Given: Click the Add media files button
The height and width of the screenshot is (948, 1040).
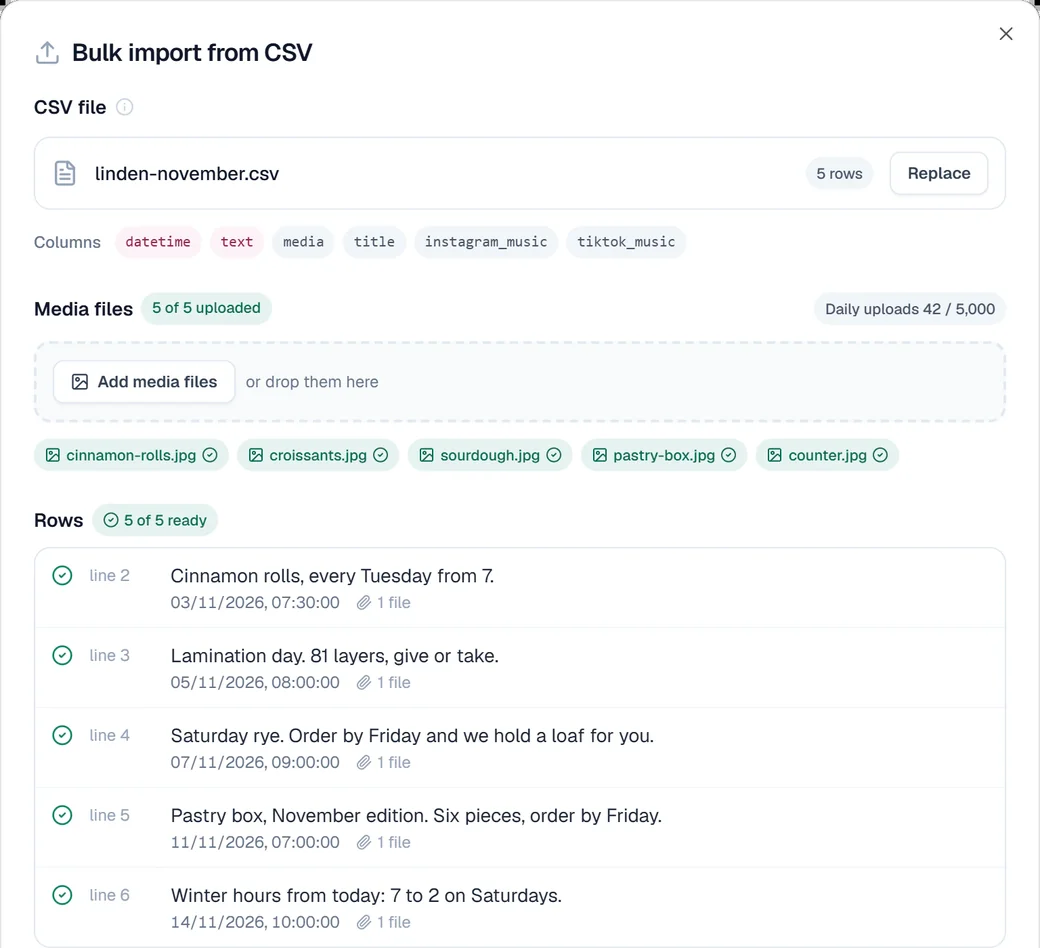Looking at the screenshot, I should pyautogui.click(x=144, y=381).
